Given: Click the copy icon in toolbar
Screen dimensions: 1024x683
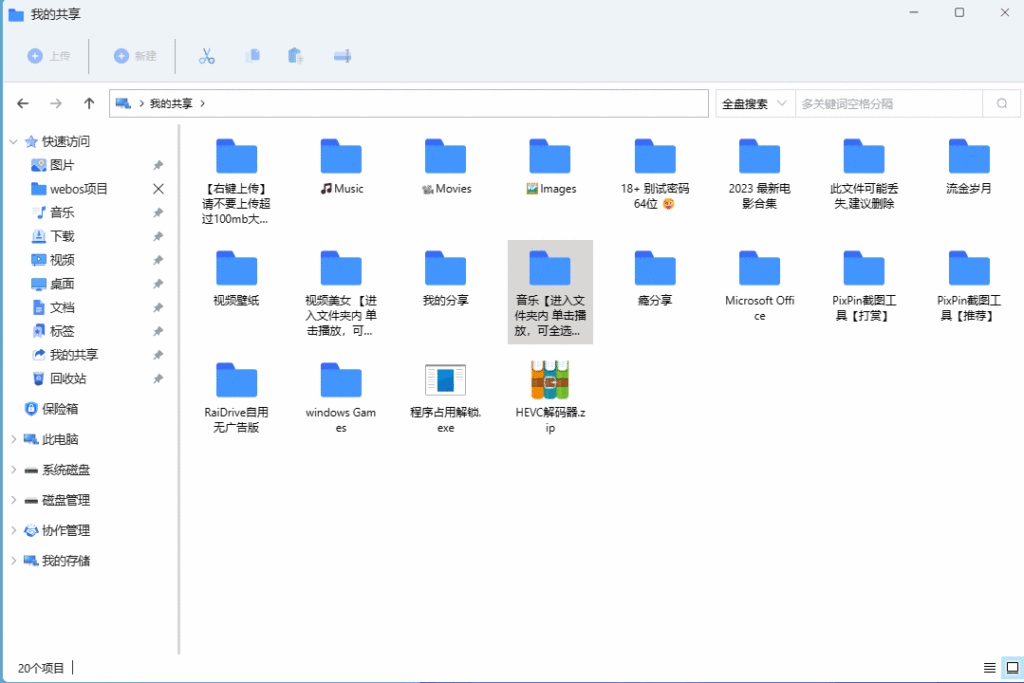Looking at the screenshot, I should 252,56.
